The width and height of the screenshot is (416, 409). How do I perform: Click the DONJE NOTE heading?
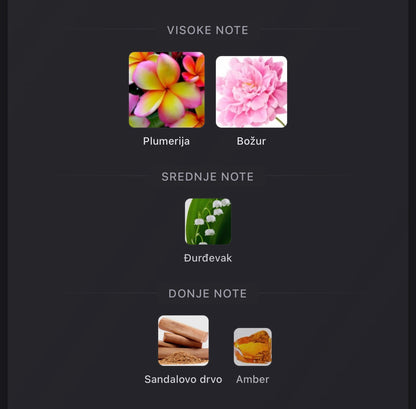point(208,294)
